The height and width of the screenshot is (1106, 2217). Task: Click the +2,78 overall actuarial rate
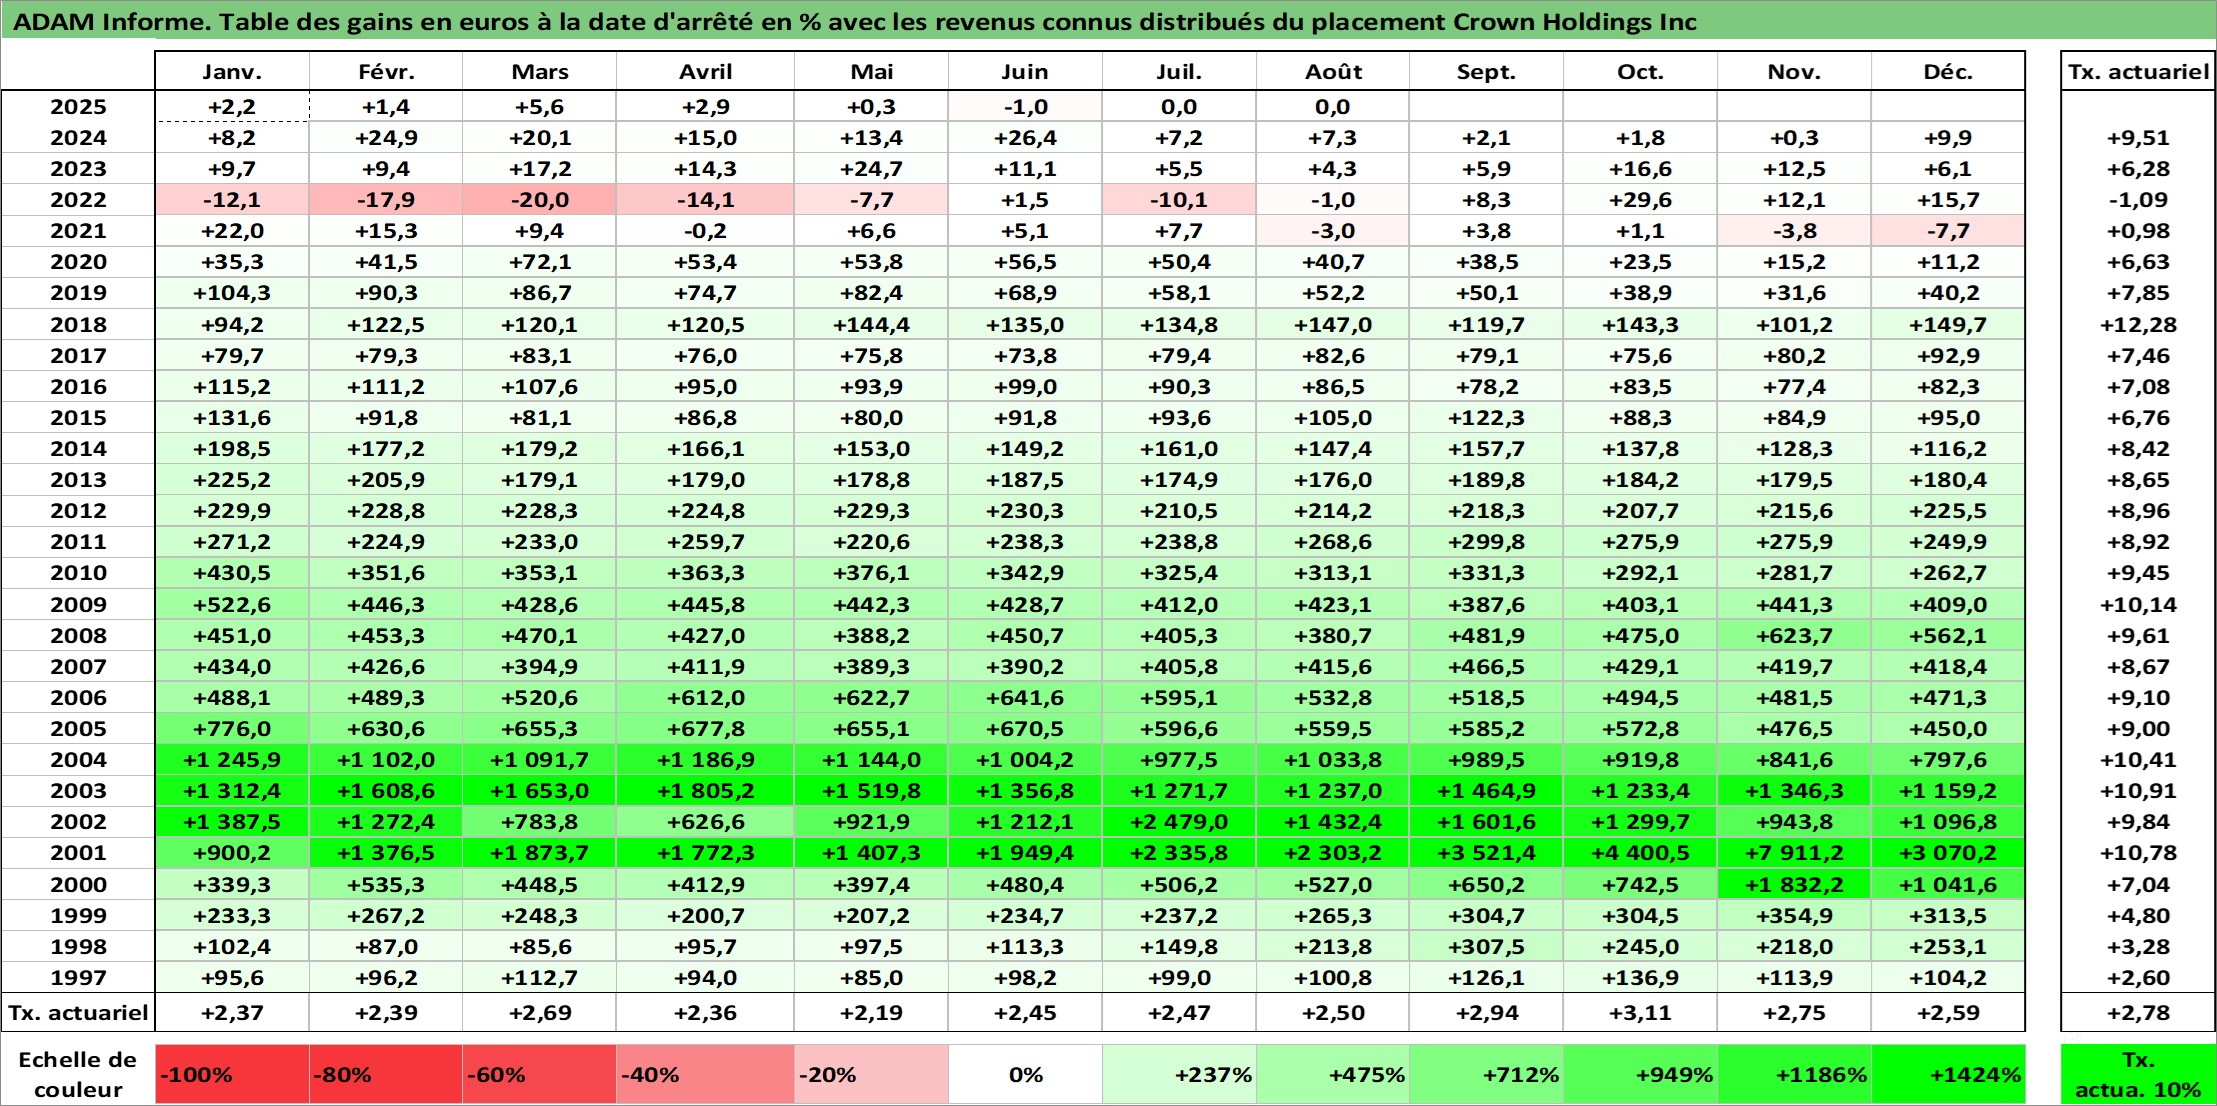click(2138, 1013)
